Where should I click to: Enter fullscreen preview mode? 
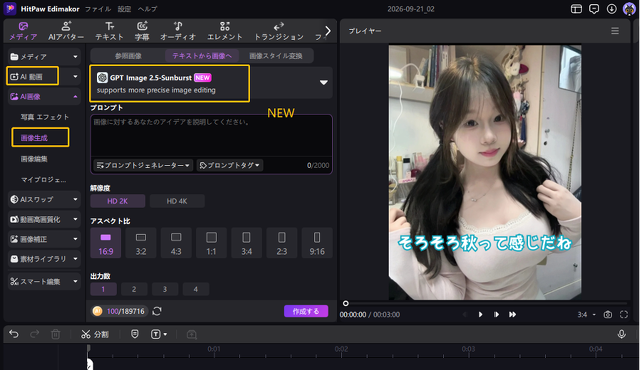click(x=624, y=315)
